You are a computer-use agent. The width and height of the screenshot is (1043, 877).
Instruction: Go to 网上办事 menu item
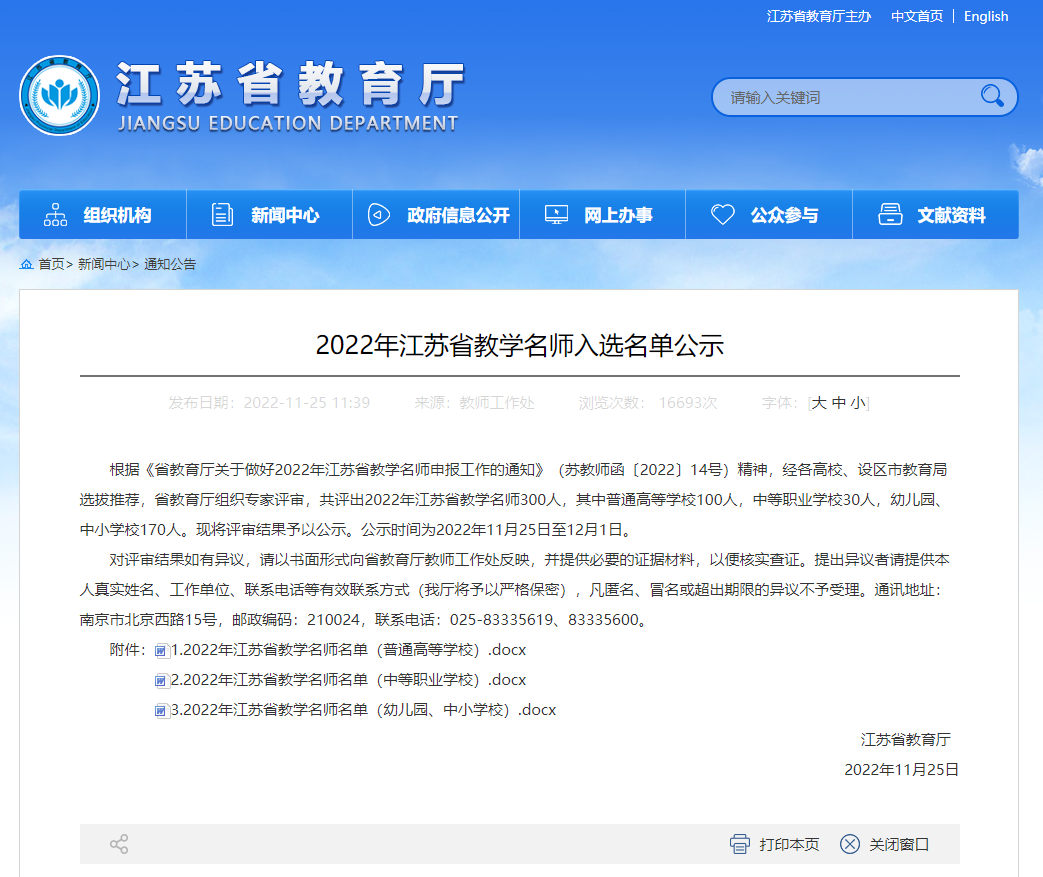click(x=602, y=215)
